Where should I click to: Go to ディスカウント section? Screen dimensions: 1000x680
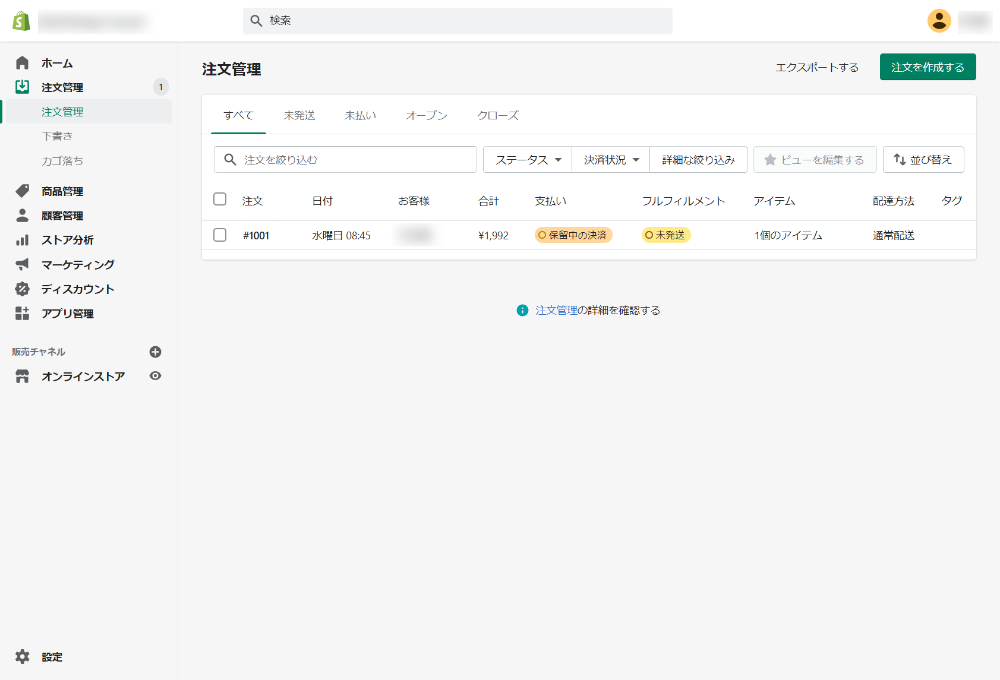[x=78, y=289]
